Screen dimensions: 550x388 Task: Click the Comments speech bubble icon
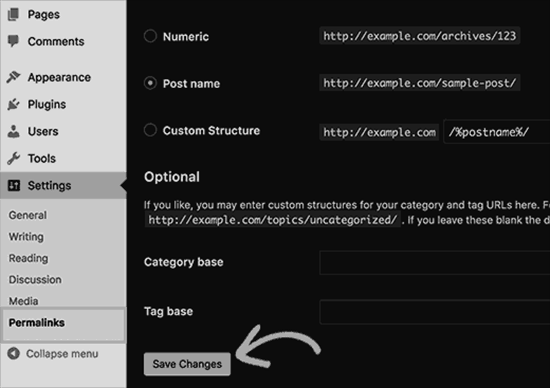[13, 41]
